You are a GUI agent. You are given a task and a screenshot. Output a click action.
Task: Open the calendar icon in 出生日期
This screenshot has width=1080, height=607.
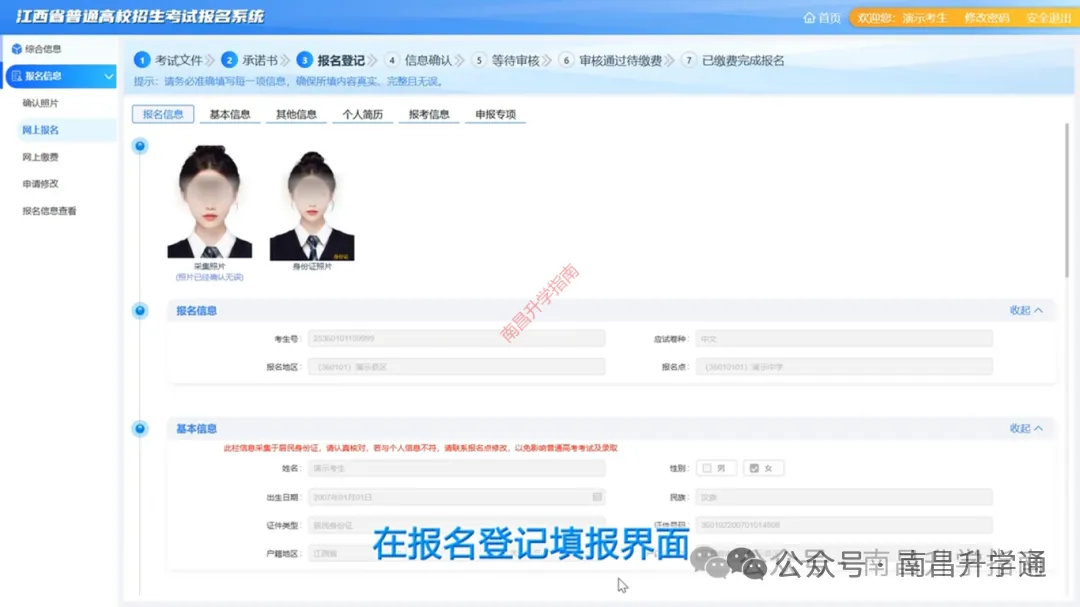[597, 497]
